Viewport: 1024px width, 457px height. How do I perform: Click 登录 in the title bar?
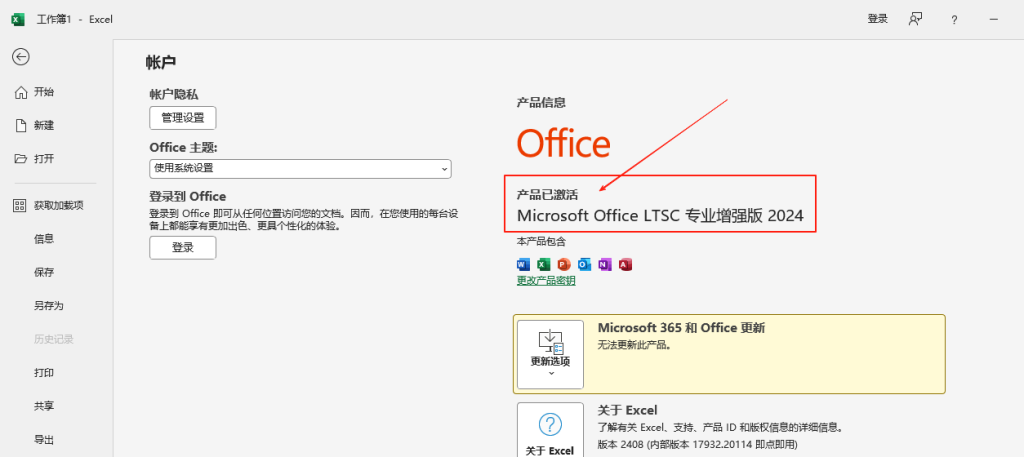(877, 19)
